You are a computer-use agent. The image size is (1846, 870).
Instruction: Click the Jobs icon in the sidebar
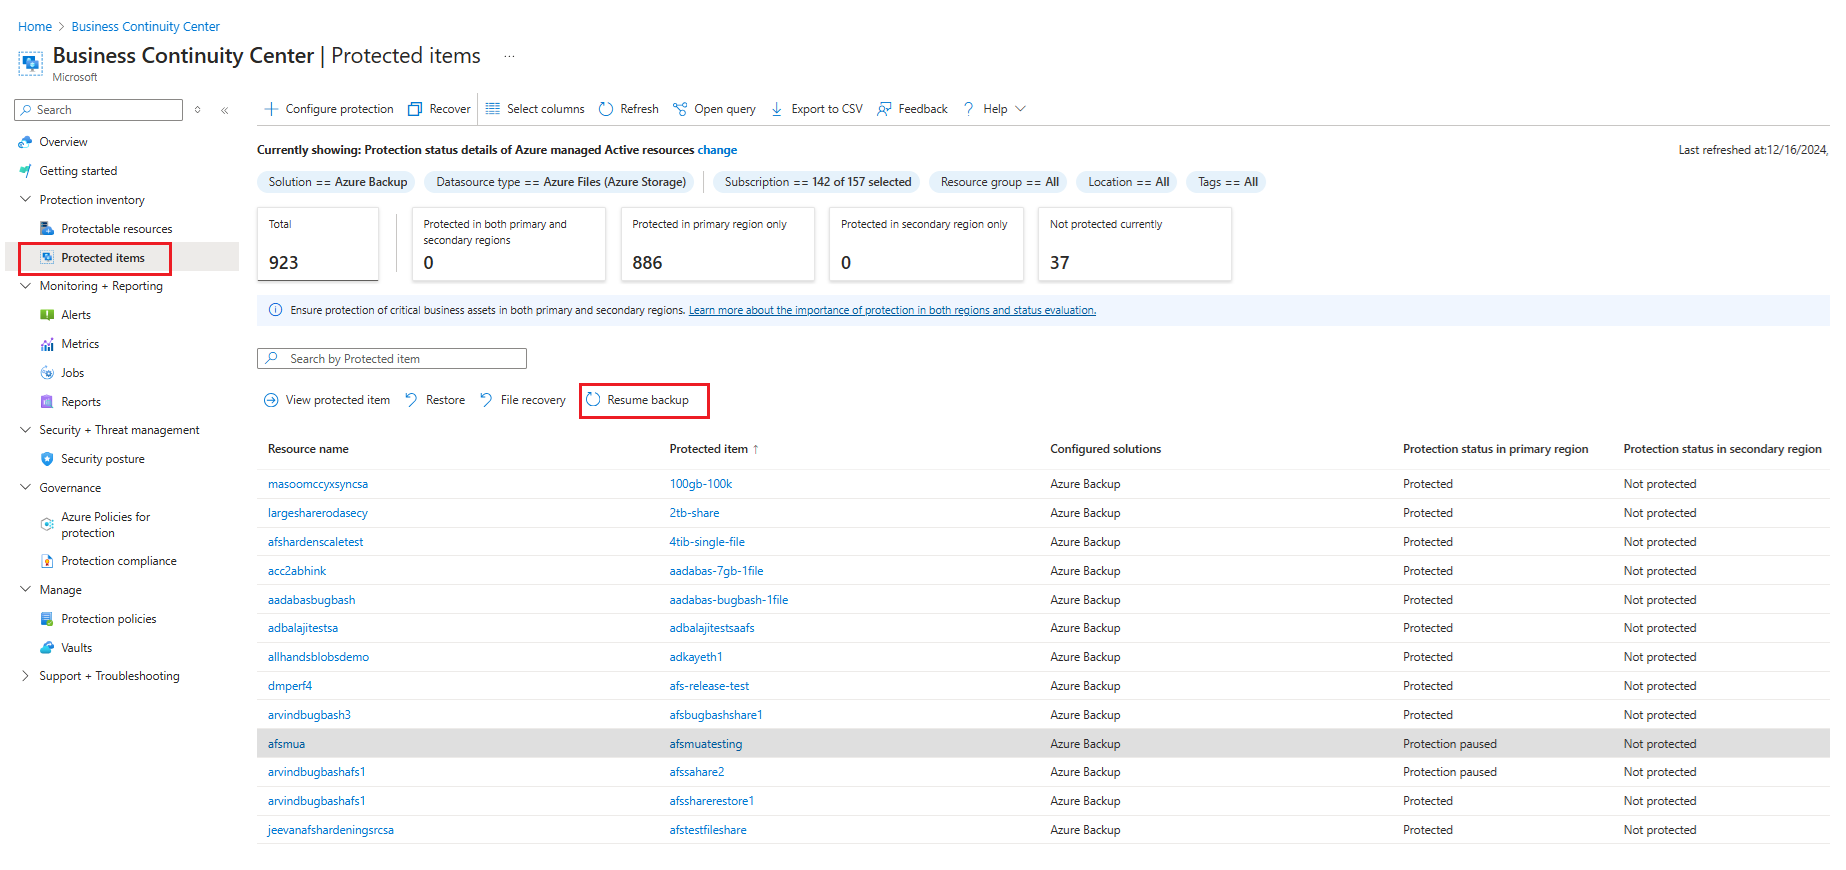(47, 373)
